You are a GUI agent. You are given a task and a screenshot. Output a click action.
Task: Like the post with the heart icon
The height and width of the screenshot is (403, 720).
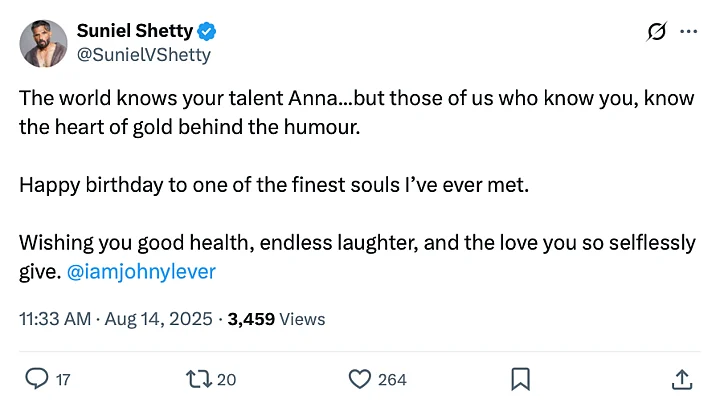[x=358, y=379]
